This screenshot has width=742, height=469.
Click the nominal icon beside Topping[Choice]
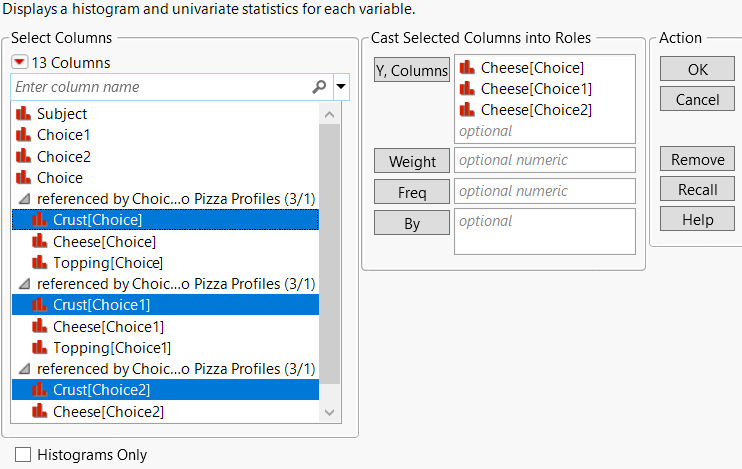pyautogui.click(x=40, y=263)
